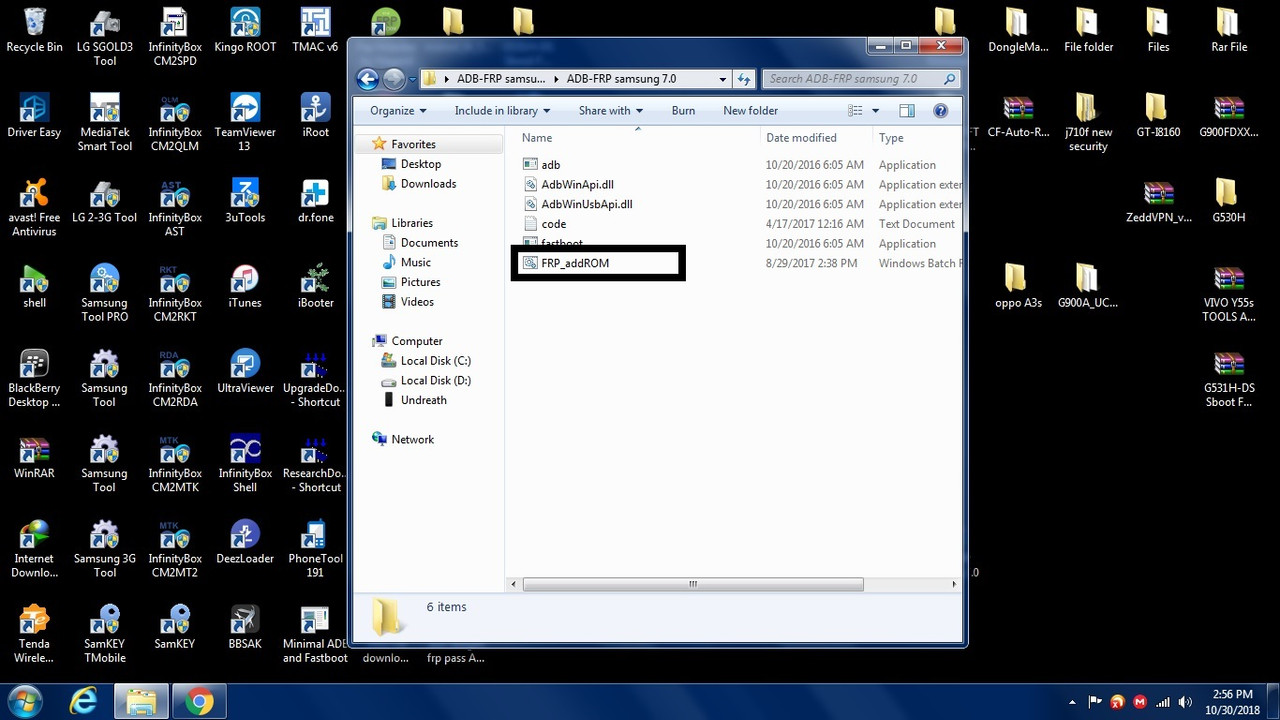Select the WinRAR desktop icon

(x=34, y=457)
